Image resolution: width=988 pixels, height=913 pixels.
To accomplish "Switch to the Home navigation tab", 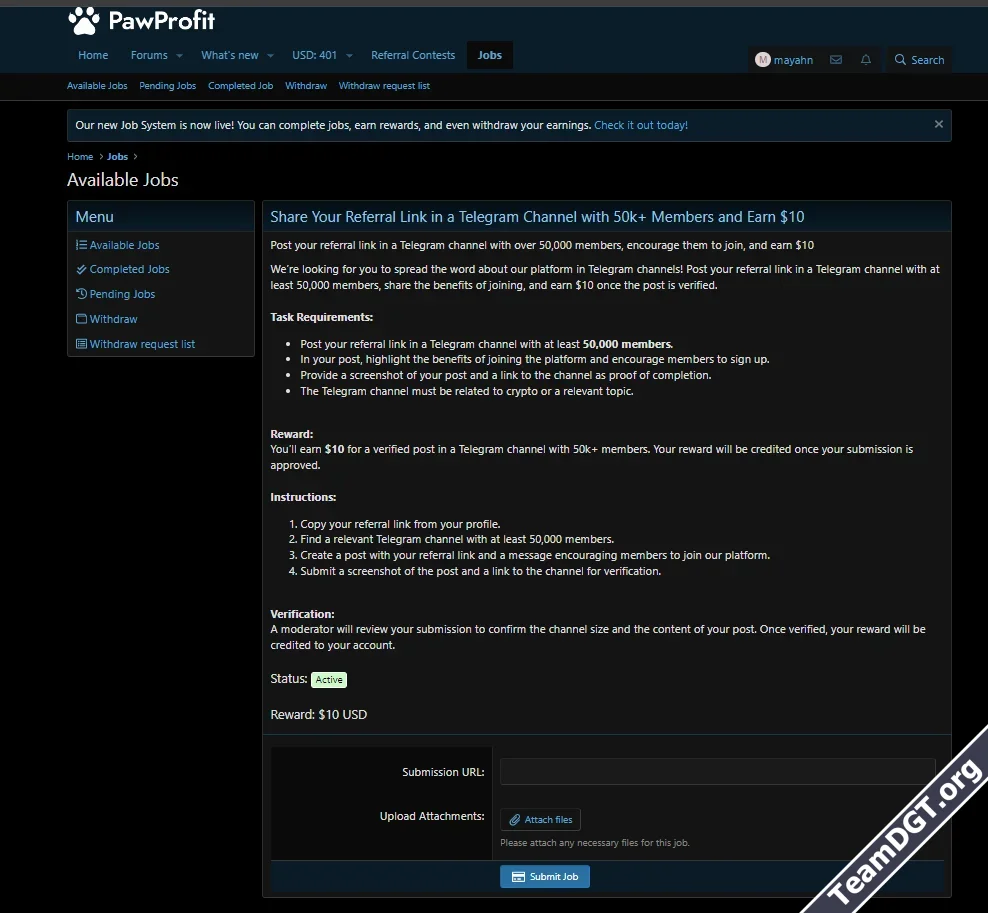I will [x=93, y=55].
